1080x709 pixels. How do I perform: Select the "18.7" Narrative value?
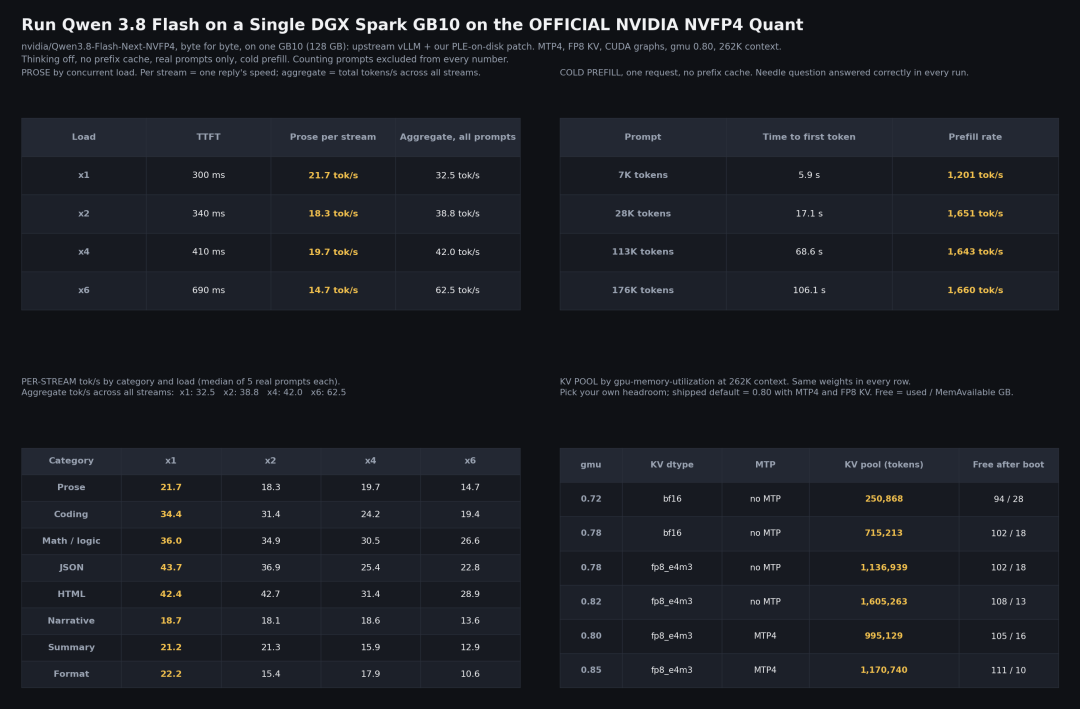click(171, 621)
